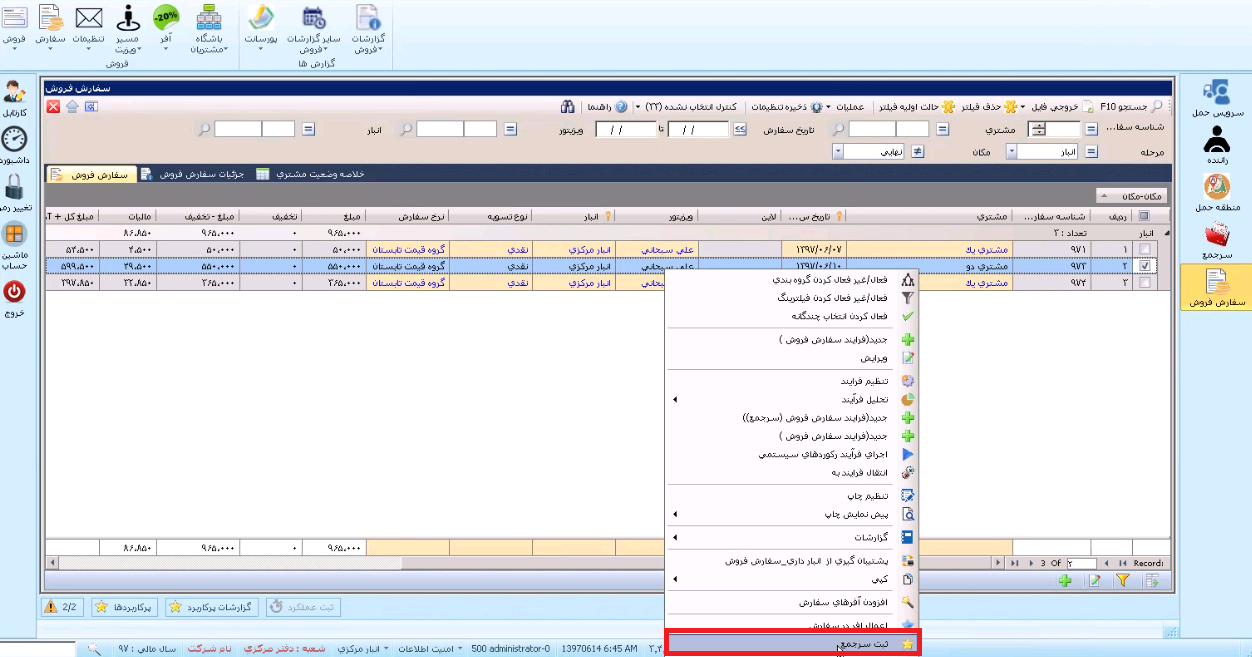Click the تاریخ سفارش start date field
The height and width of the screenshot is (657, 1252).
[698, 129]
